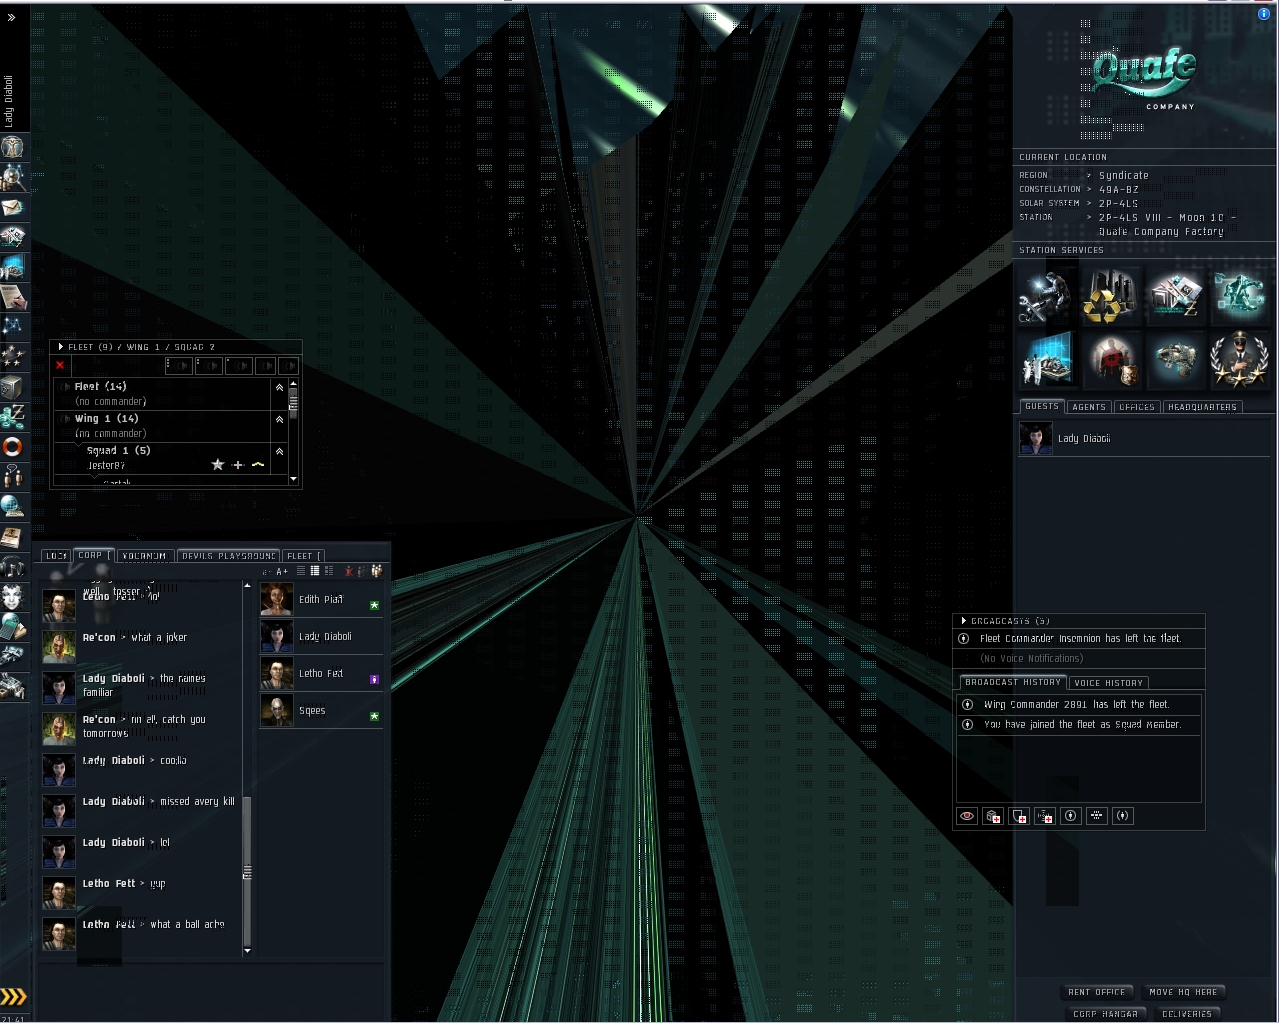The width and height of the screenshot is (1279, 1024).
Task: Click the chat scroll-down arrow
Action: click(247, 951)
